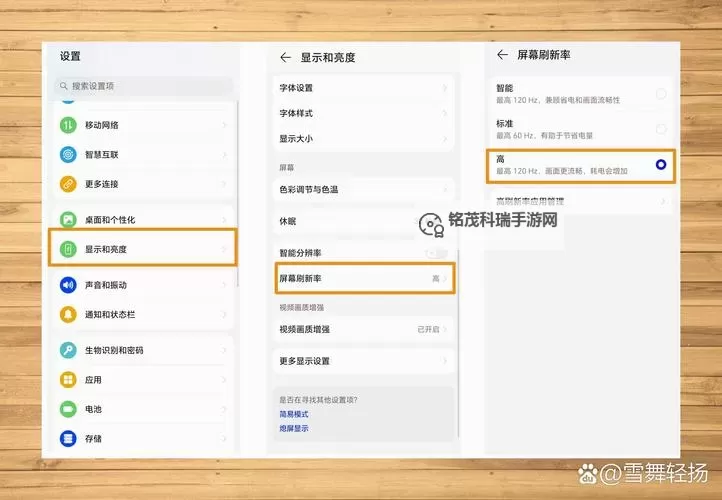Click the 简易模式 link
This screenshot has height=500, width=722.
point(294,414)
